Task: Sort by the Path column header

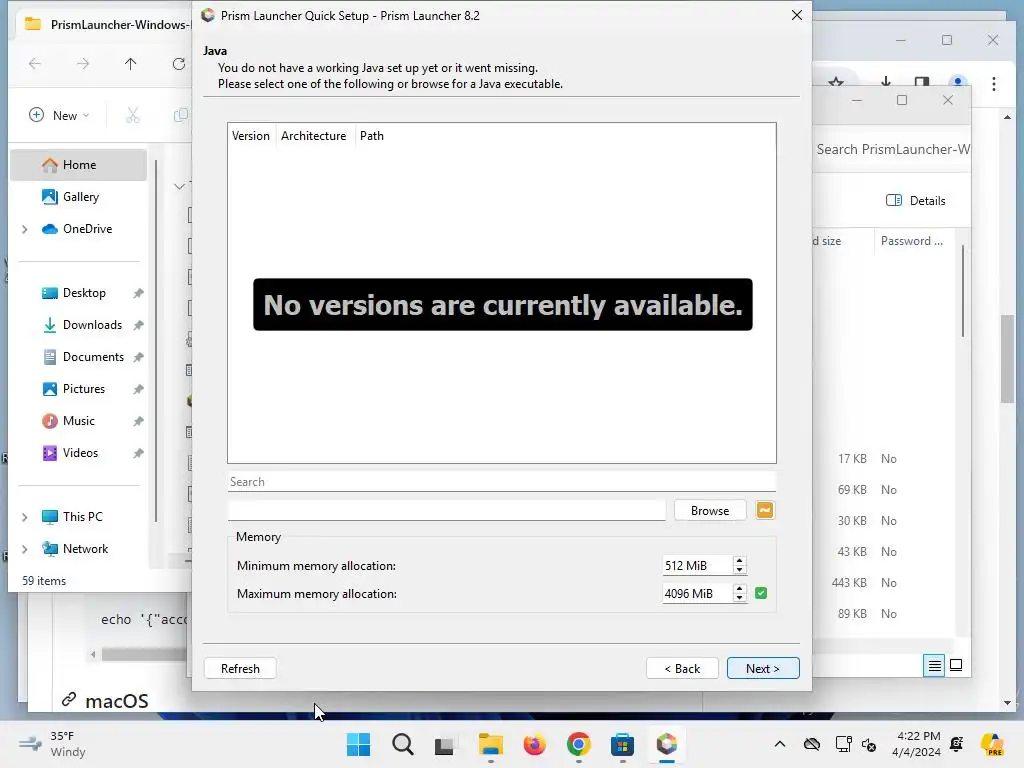Action: coord(372,136)
